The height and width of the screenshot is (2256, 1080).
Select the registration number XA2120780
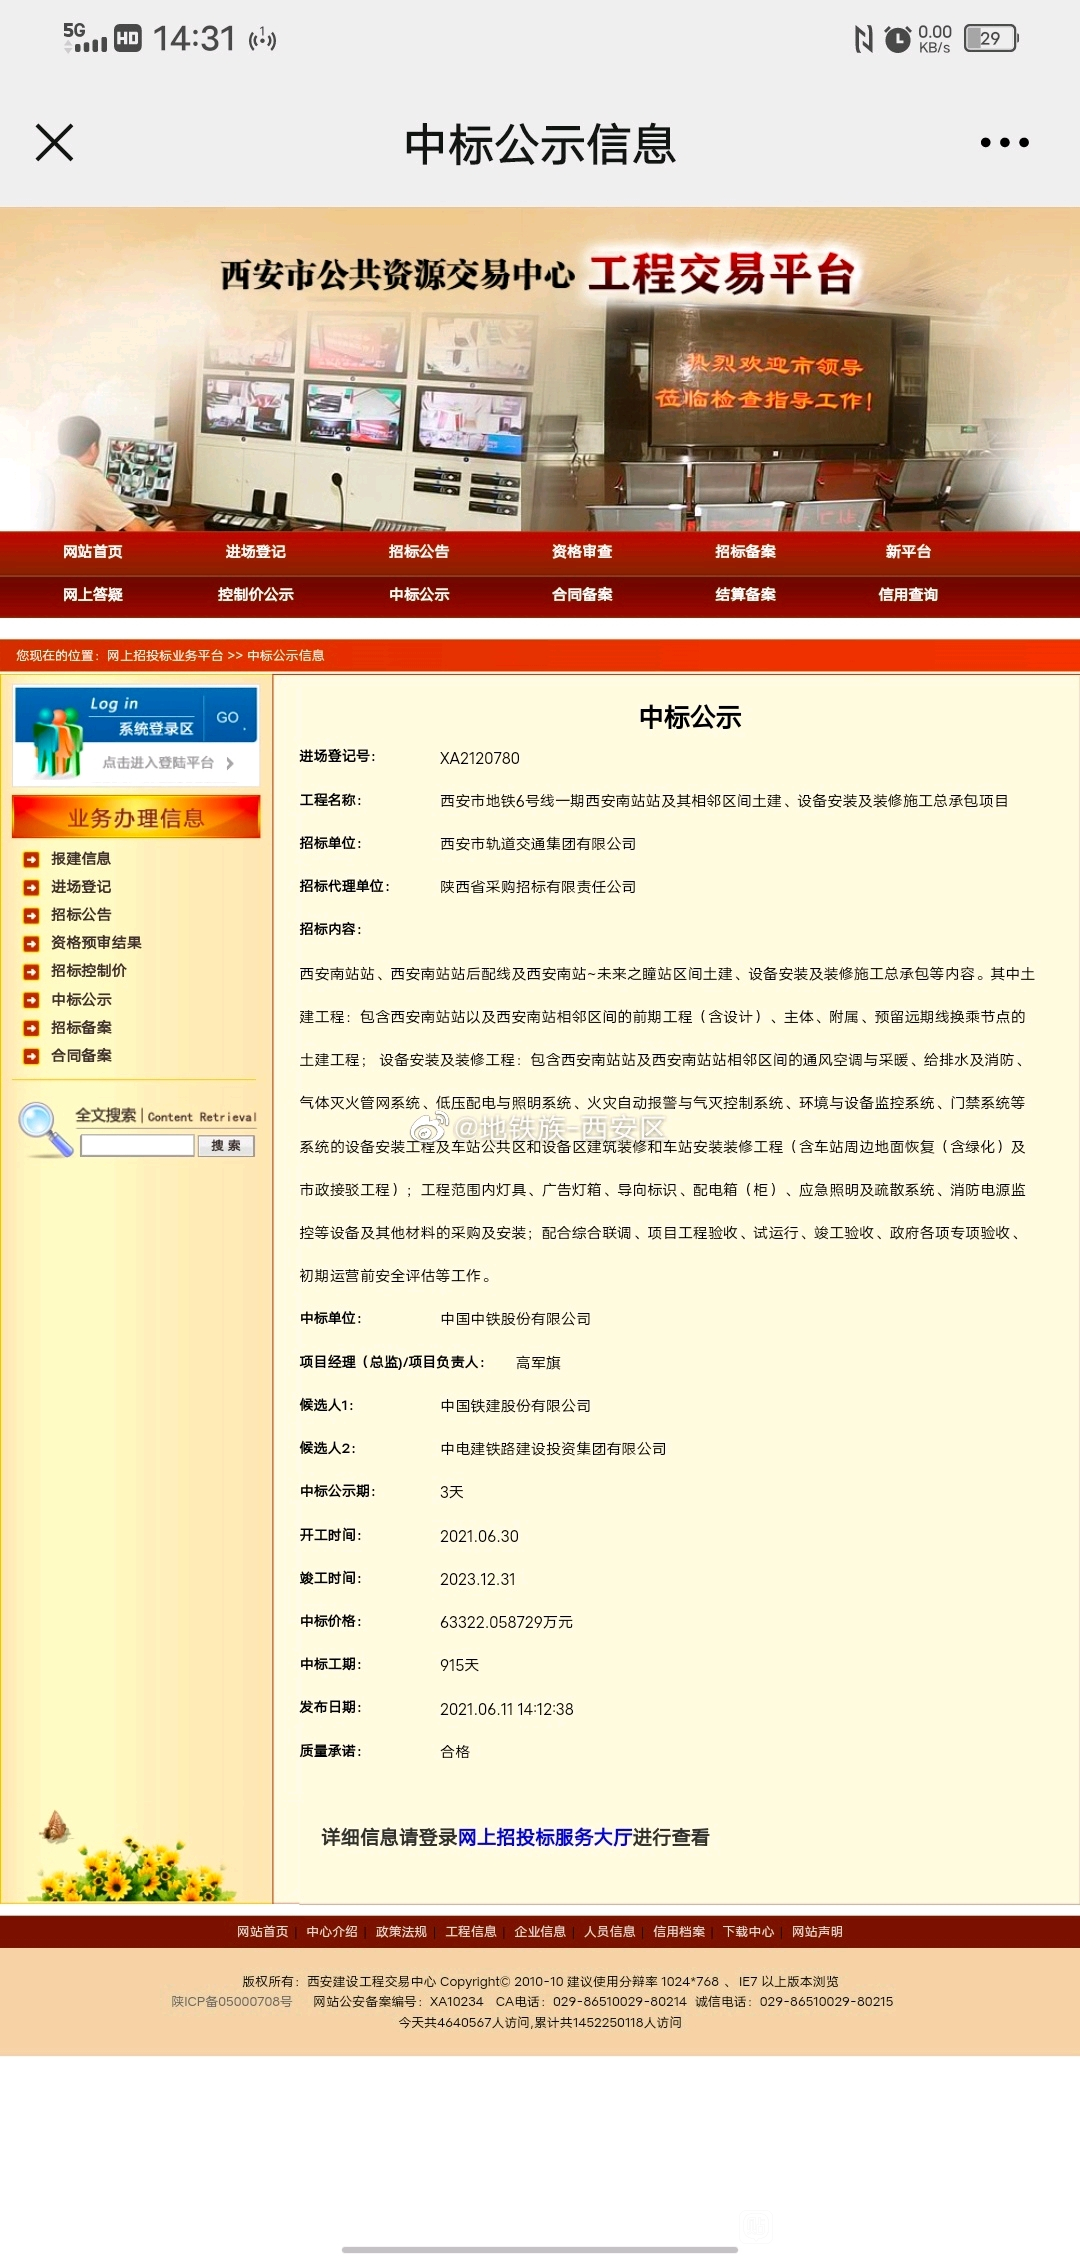480,759
